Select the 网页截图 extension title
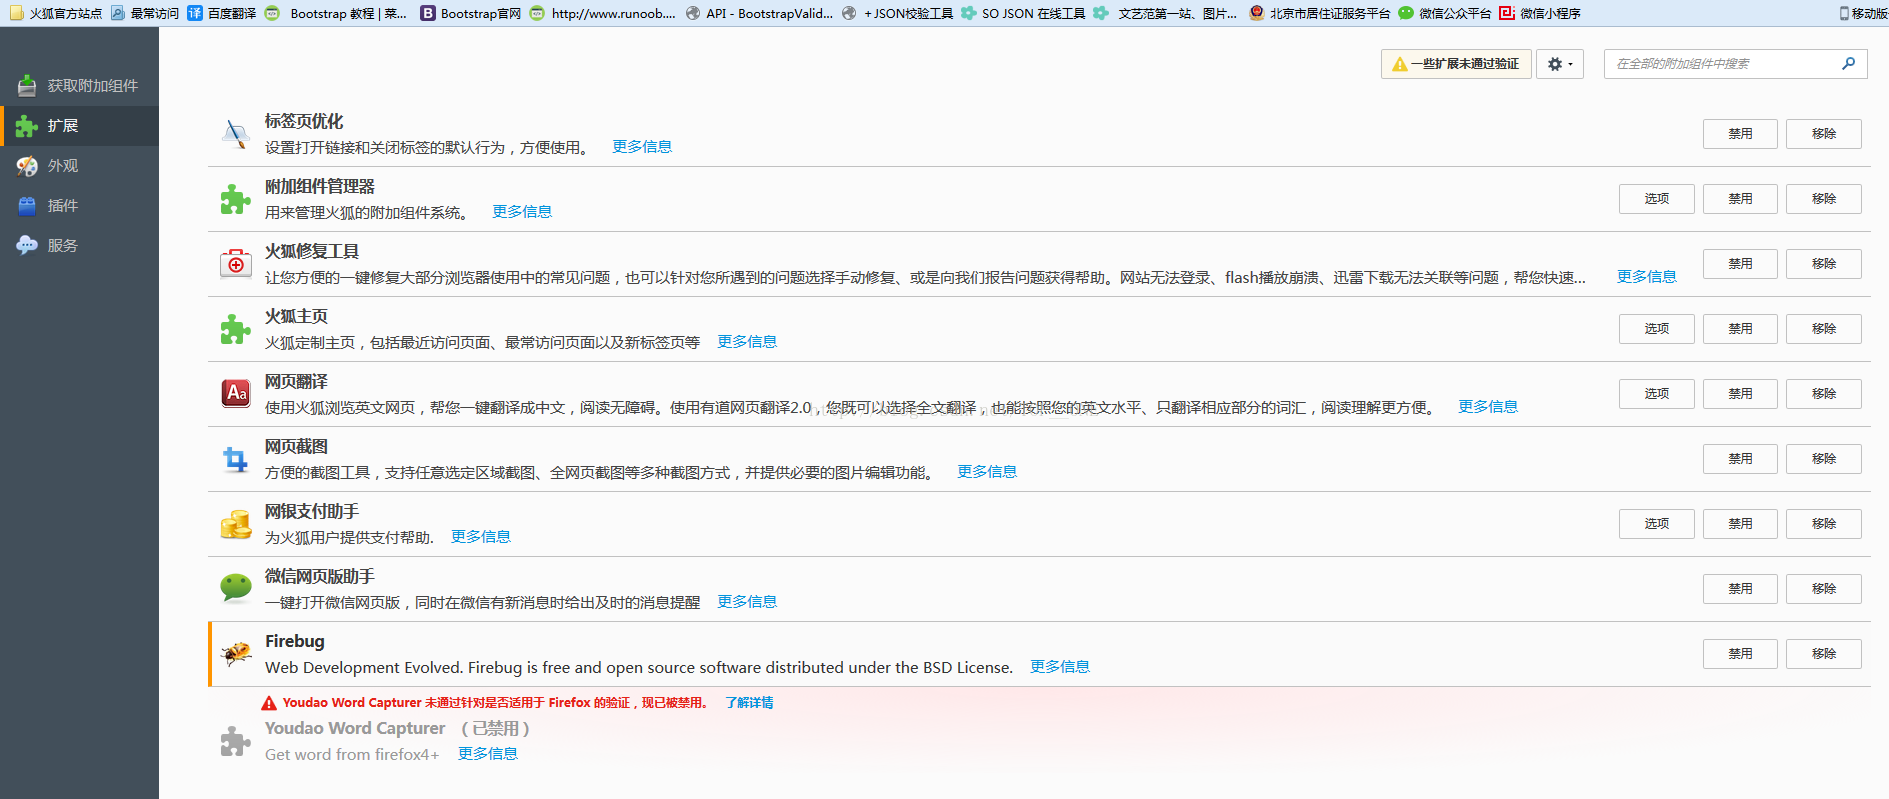The width and height of the screenshot is (1889, 799). pos(296,447)
